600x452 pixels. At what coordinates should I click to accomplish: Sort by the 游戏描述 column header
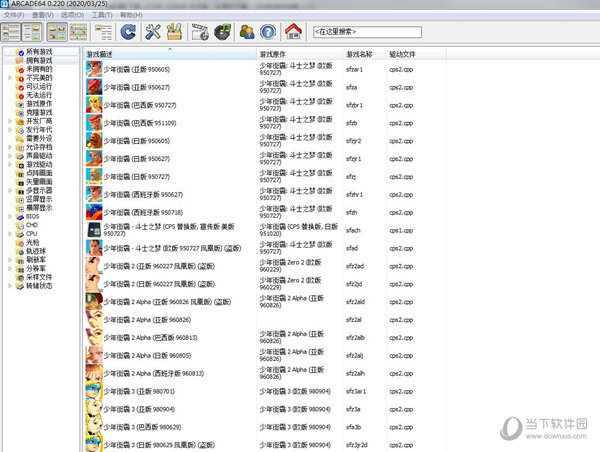click(170, 54)
